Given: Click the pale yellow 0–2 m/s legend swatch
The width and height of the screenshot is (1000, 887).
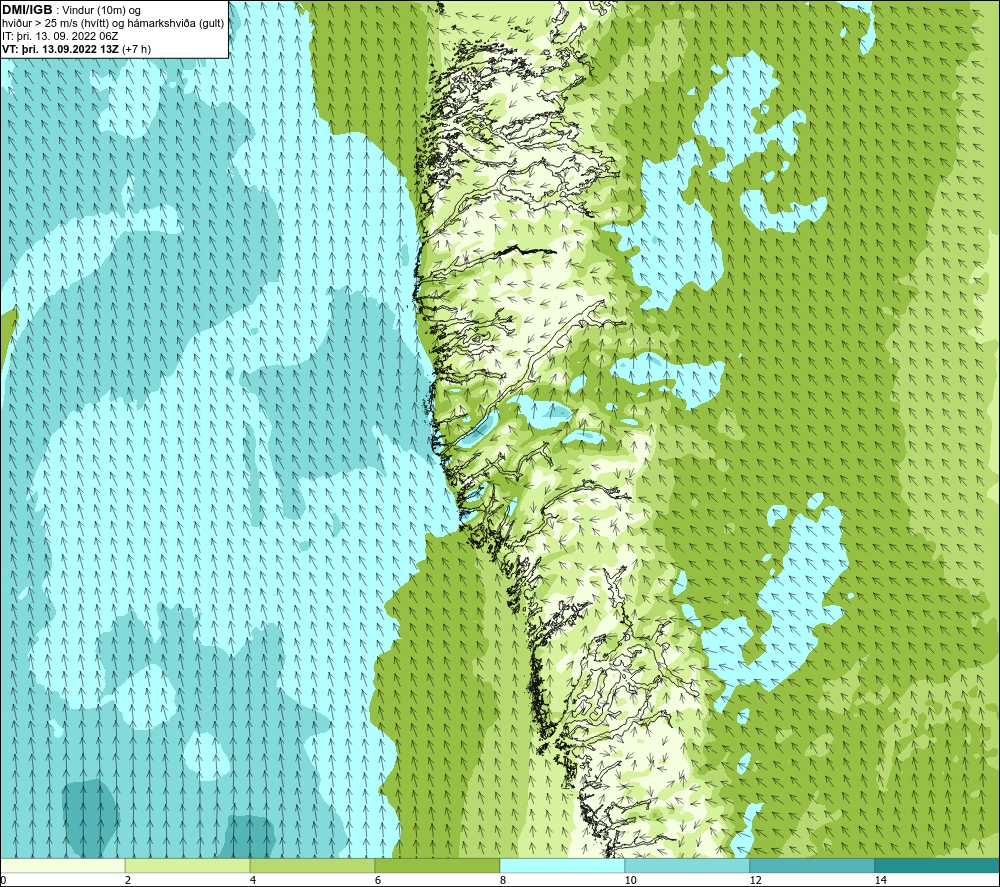Looking at the screenshot, I should click(x=62, y=866).
